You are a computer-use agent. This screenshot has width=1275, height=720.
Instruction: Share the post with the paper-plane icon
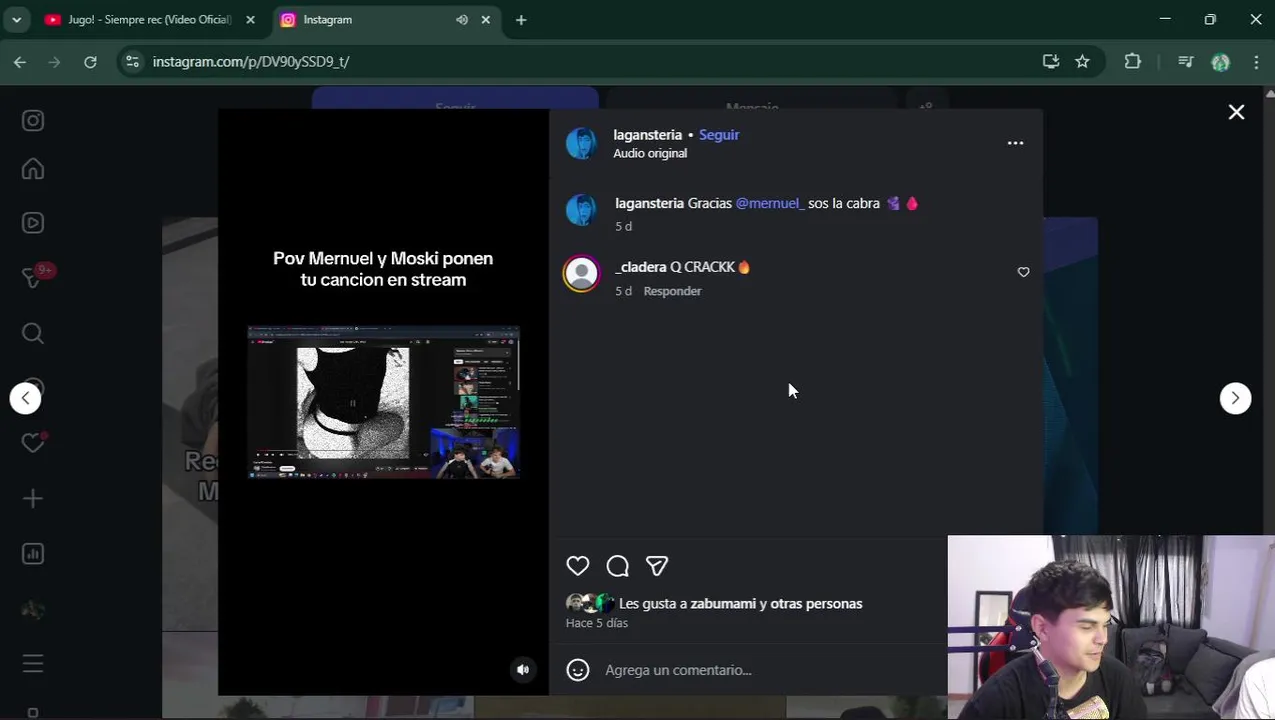[657, 566]
